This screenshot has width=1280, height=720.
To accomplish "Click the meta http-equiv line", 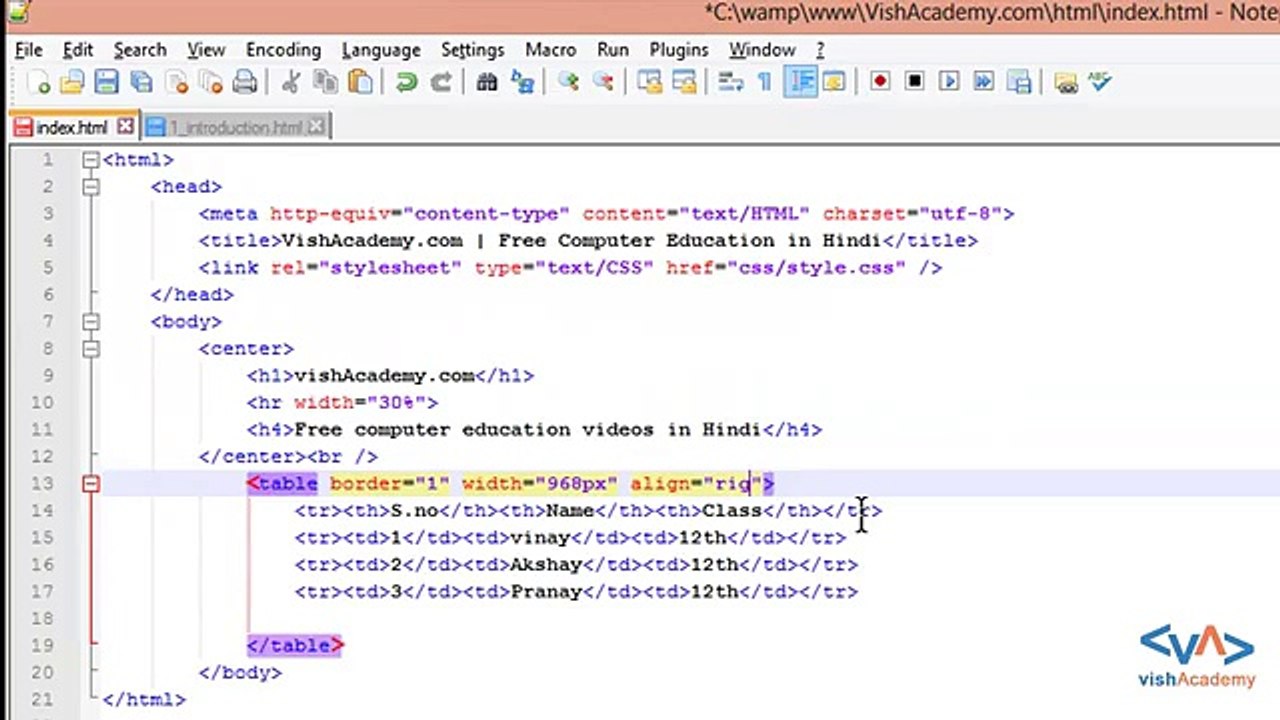I will coord(606,214).
